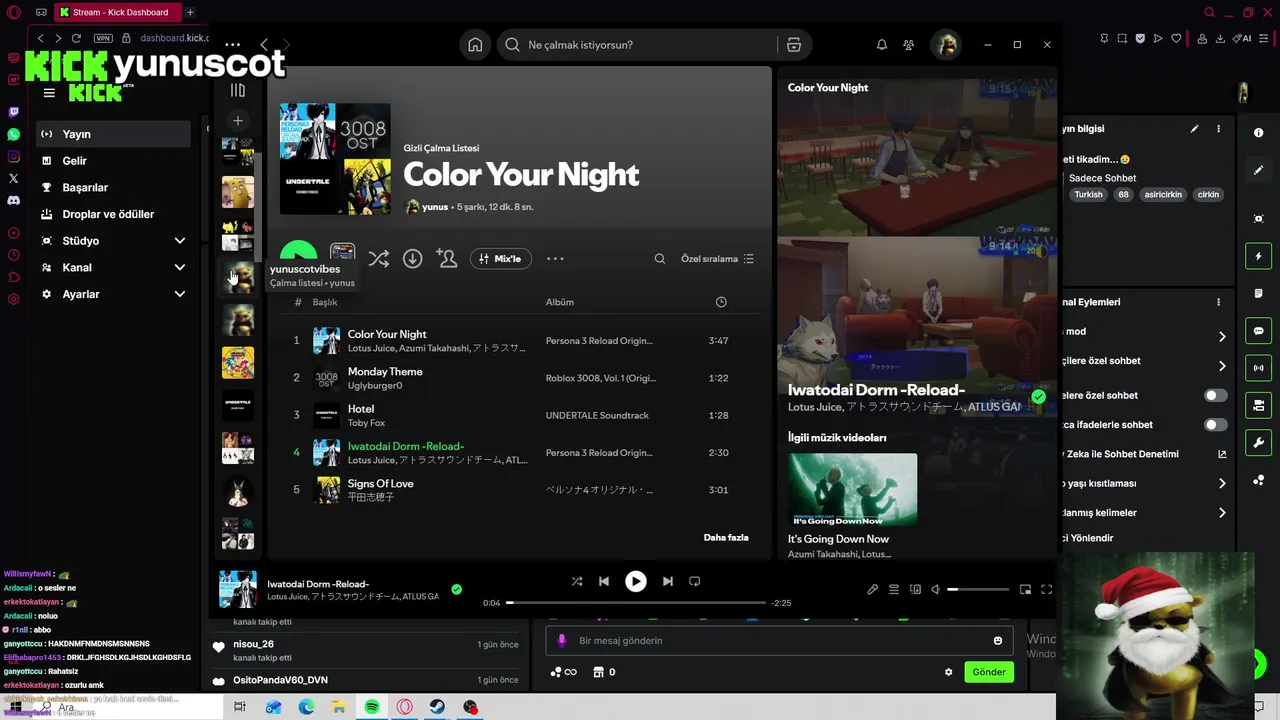Screen dimensions: 1280x720
Task: Skip to previous track
Action: coord(604,581)
